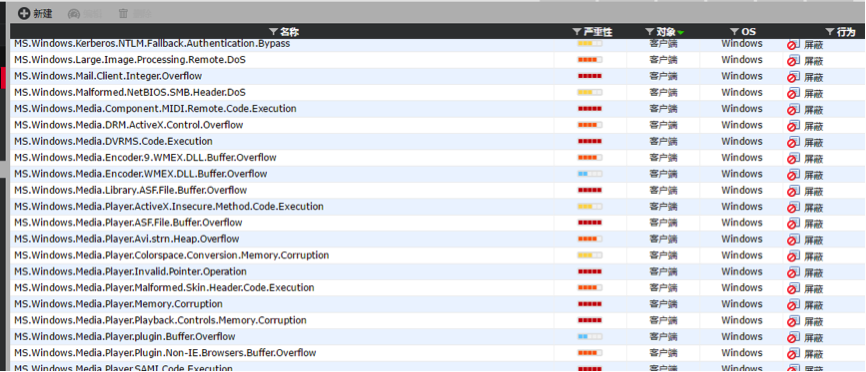This screenshot has height=372, width=866.
Task: Select MS.Windows.Media.Player.Invalid.Pointer.Operation entry
Action: (x=130, y=272)
